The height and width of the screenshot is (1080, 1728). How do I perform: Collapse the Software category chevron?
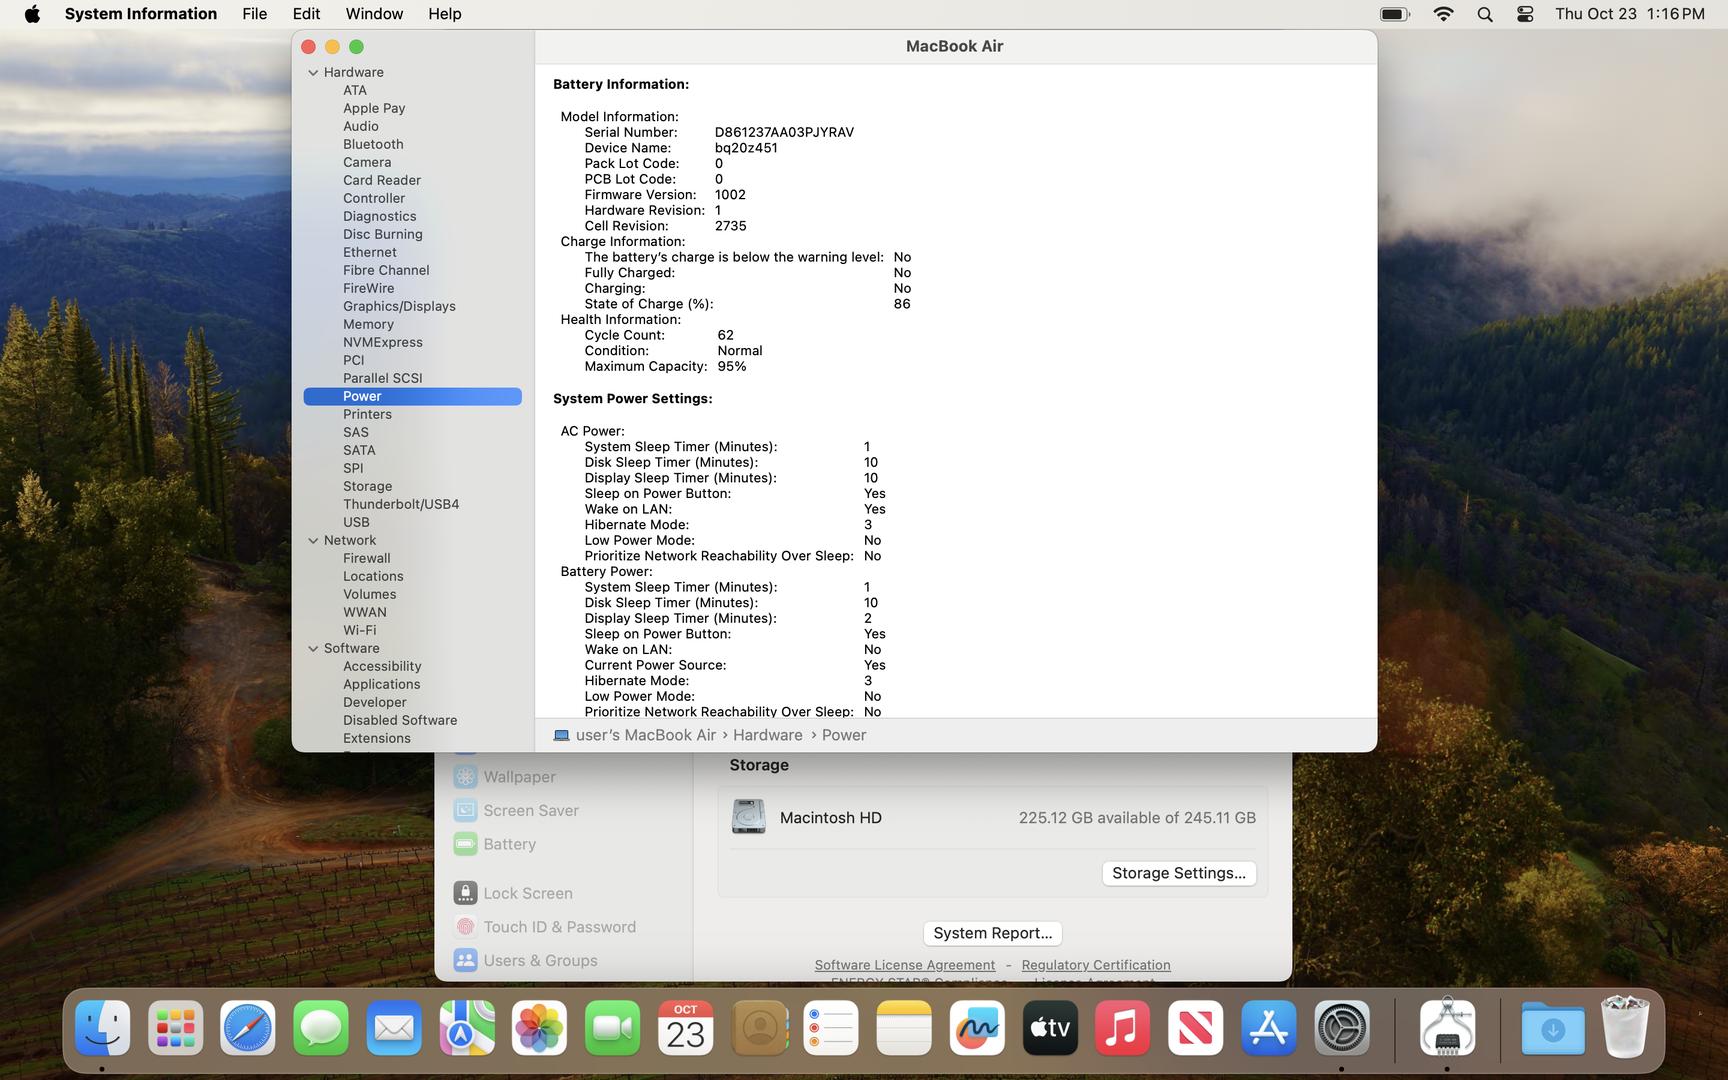pos(313,649)
